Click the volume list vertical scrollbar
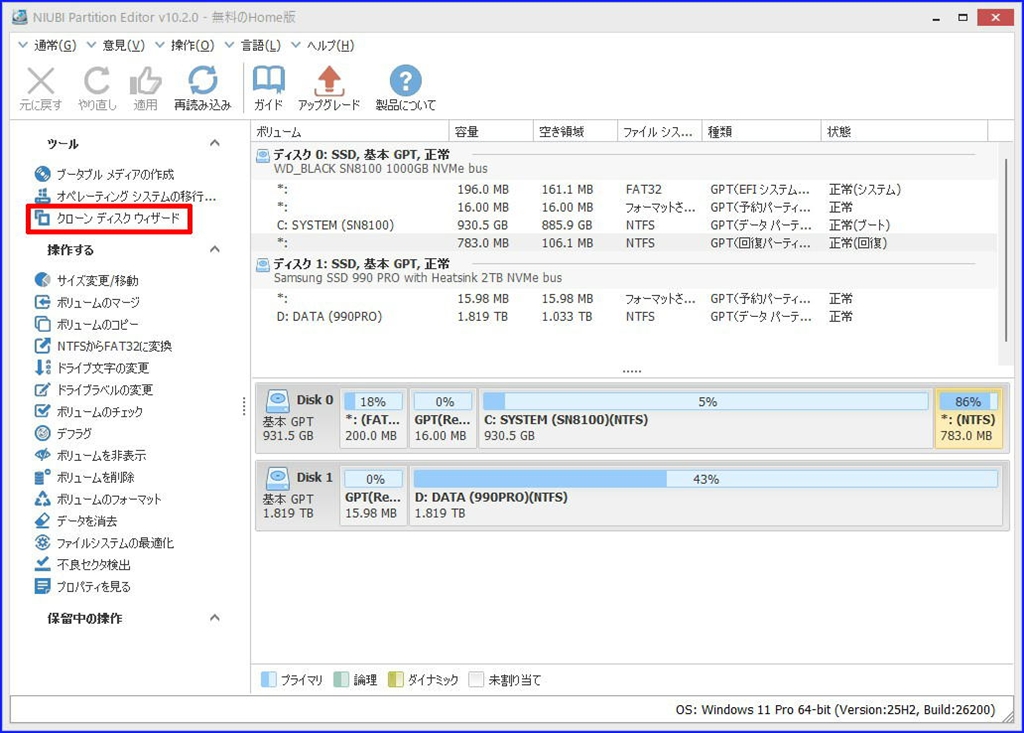This screenshot has width=1024, height=733. click(1006, 250)
